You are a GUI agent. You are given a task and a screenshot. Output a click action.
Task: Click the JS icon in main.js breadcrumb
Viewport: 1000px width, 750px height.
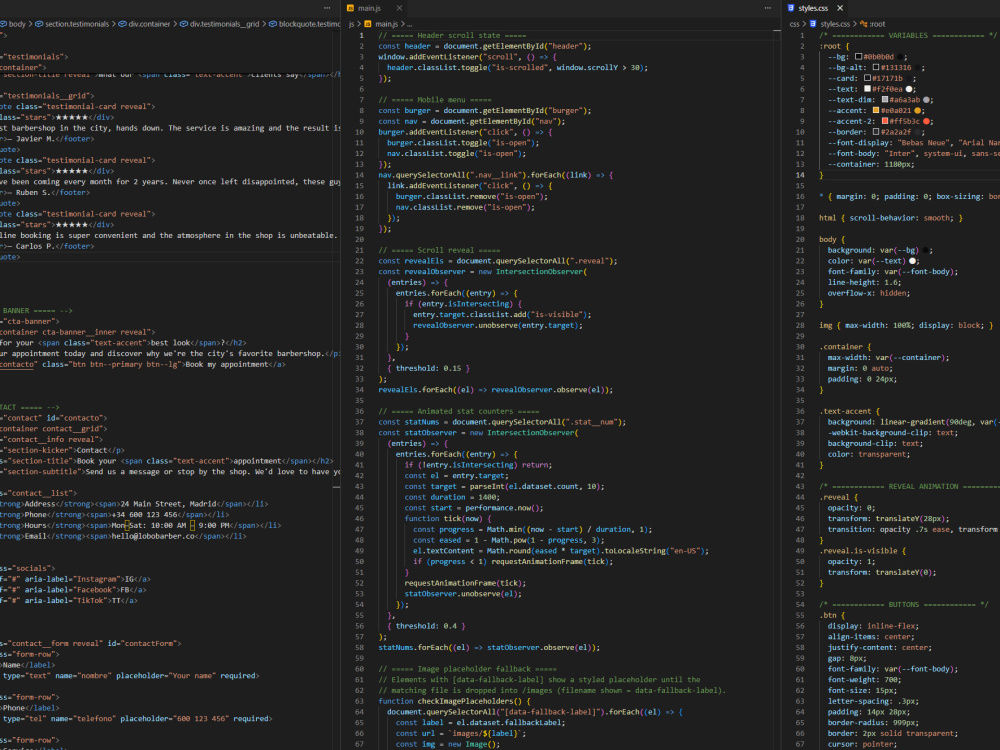click(368, 24)
